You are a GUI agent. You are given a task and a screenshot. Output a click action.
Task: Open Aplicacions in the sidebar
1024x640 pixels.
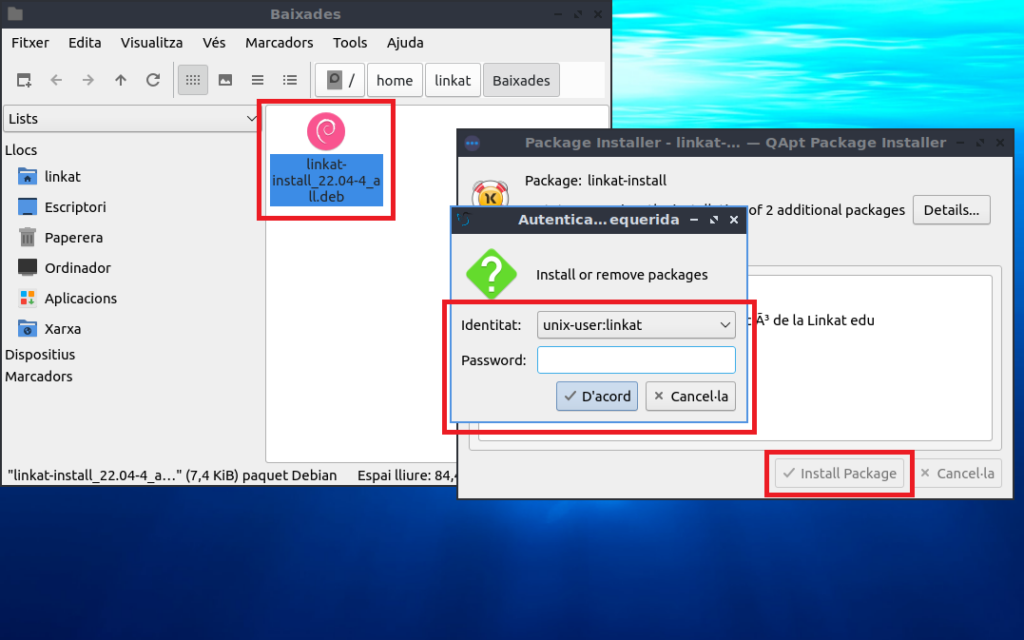point(80,298)
